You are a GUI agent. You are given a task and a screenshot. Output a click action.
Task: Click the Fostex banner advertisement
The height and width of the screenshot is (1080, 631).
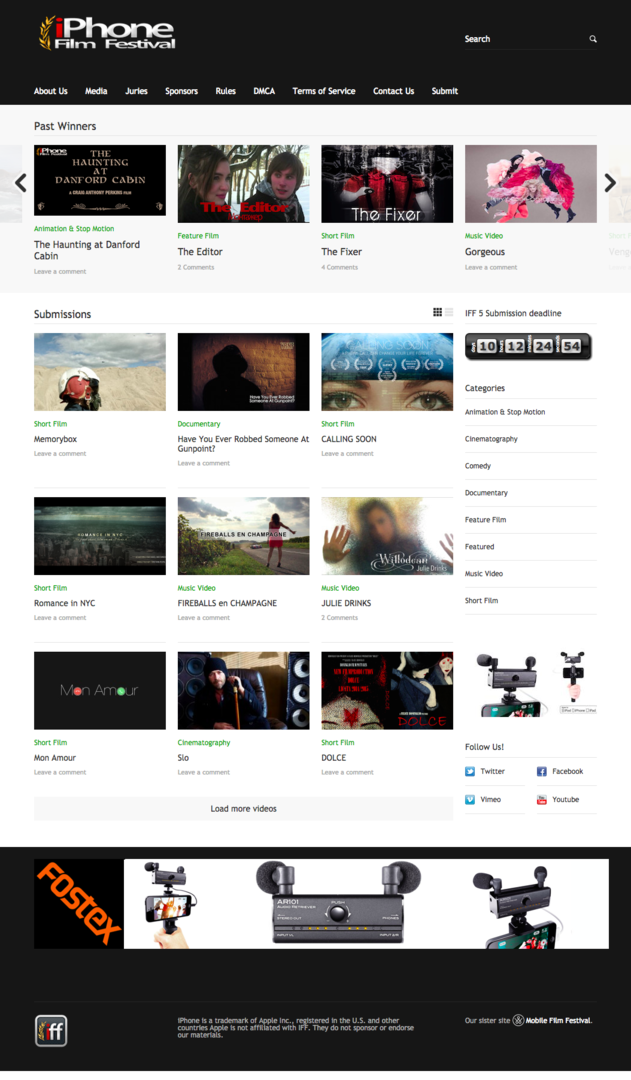coord(321,904)
